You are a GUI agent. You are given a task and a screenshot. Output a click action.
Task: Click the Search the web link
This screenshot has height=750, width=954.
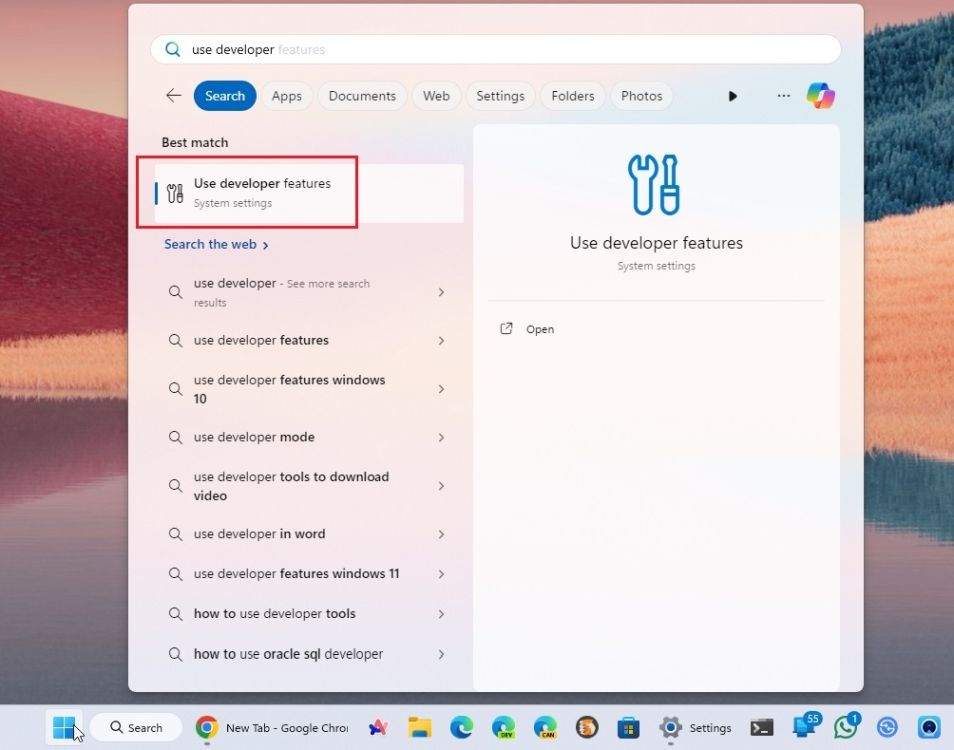211,244
